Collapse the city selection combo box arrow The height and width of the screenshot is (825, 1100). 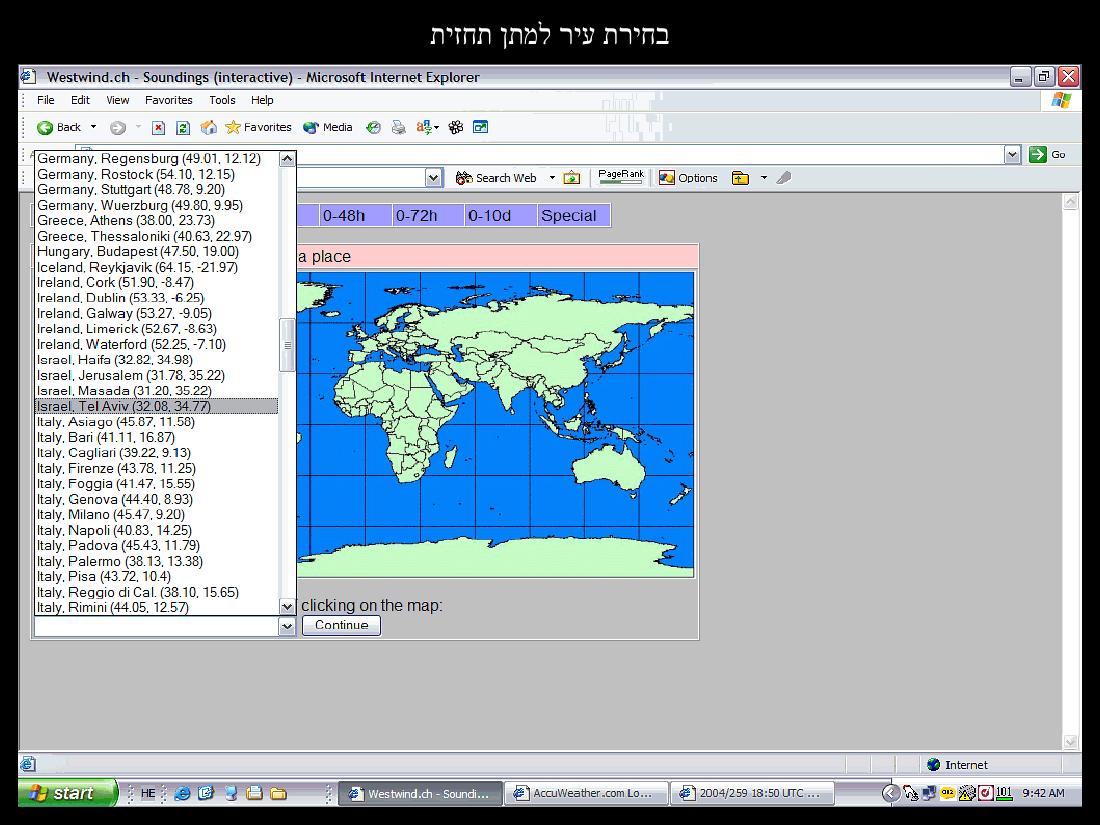coord(287,626)
